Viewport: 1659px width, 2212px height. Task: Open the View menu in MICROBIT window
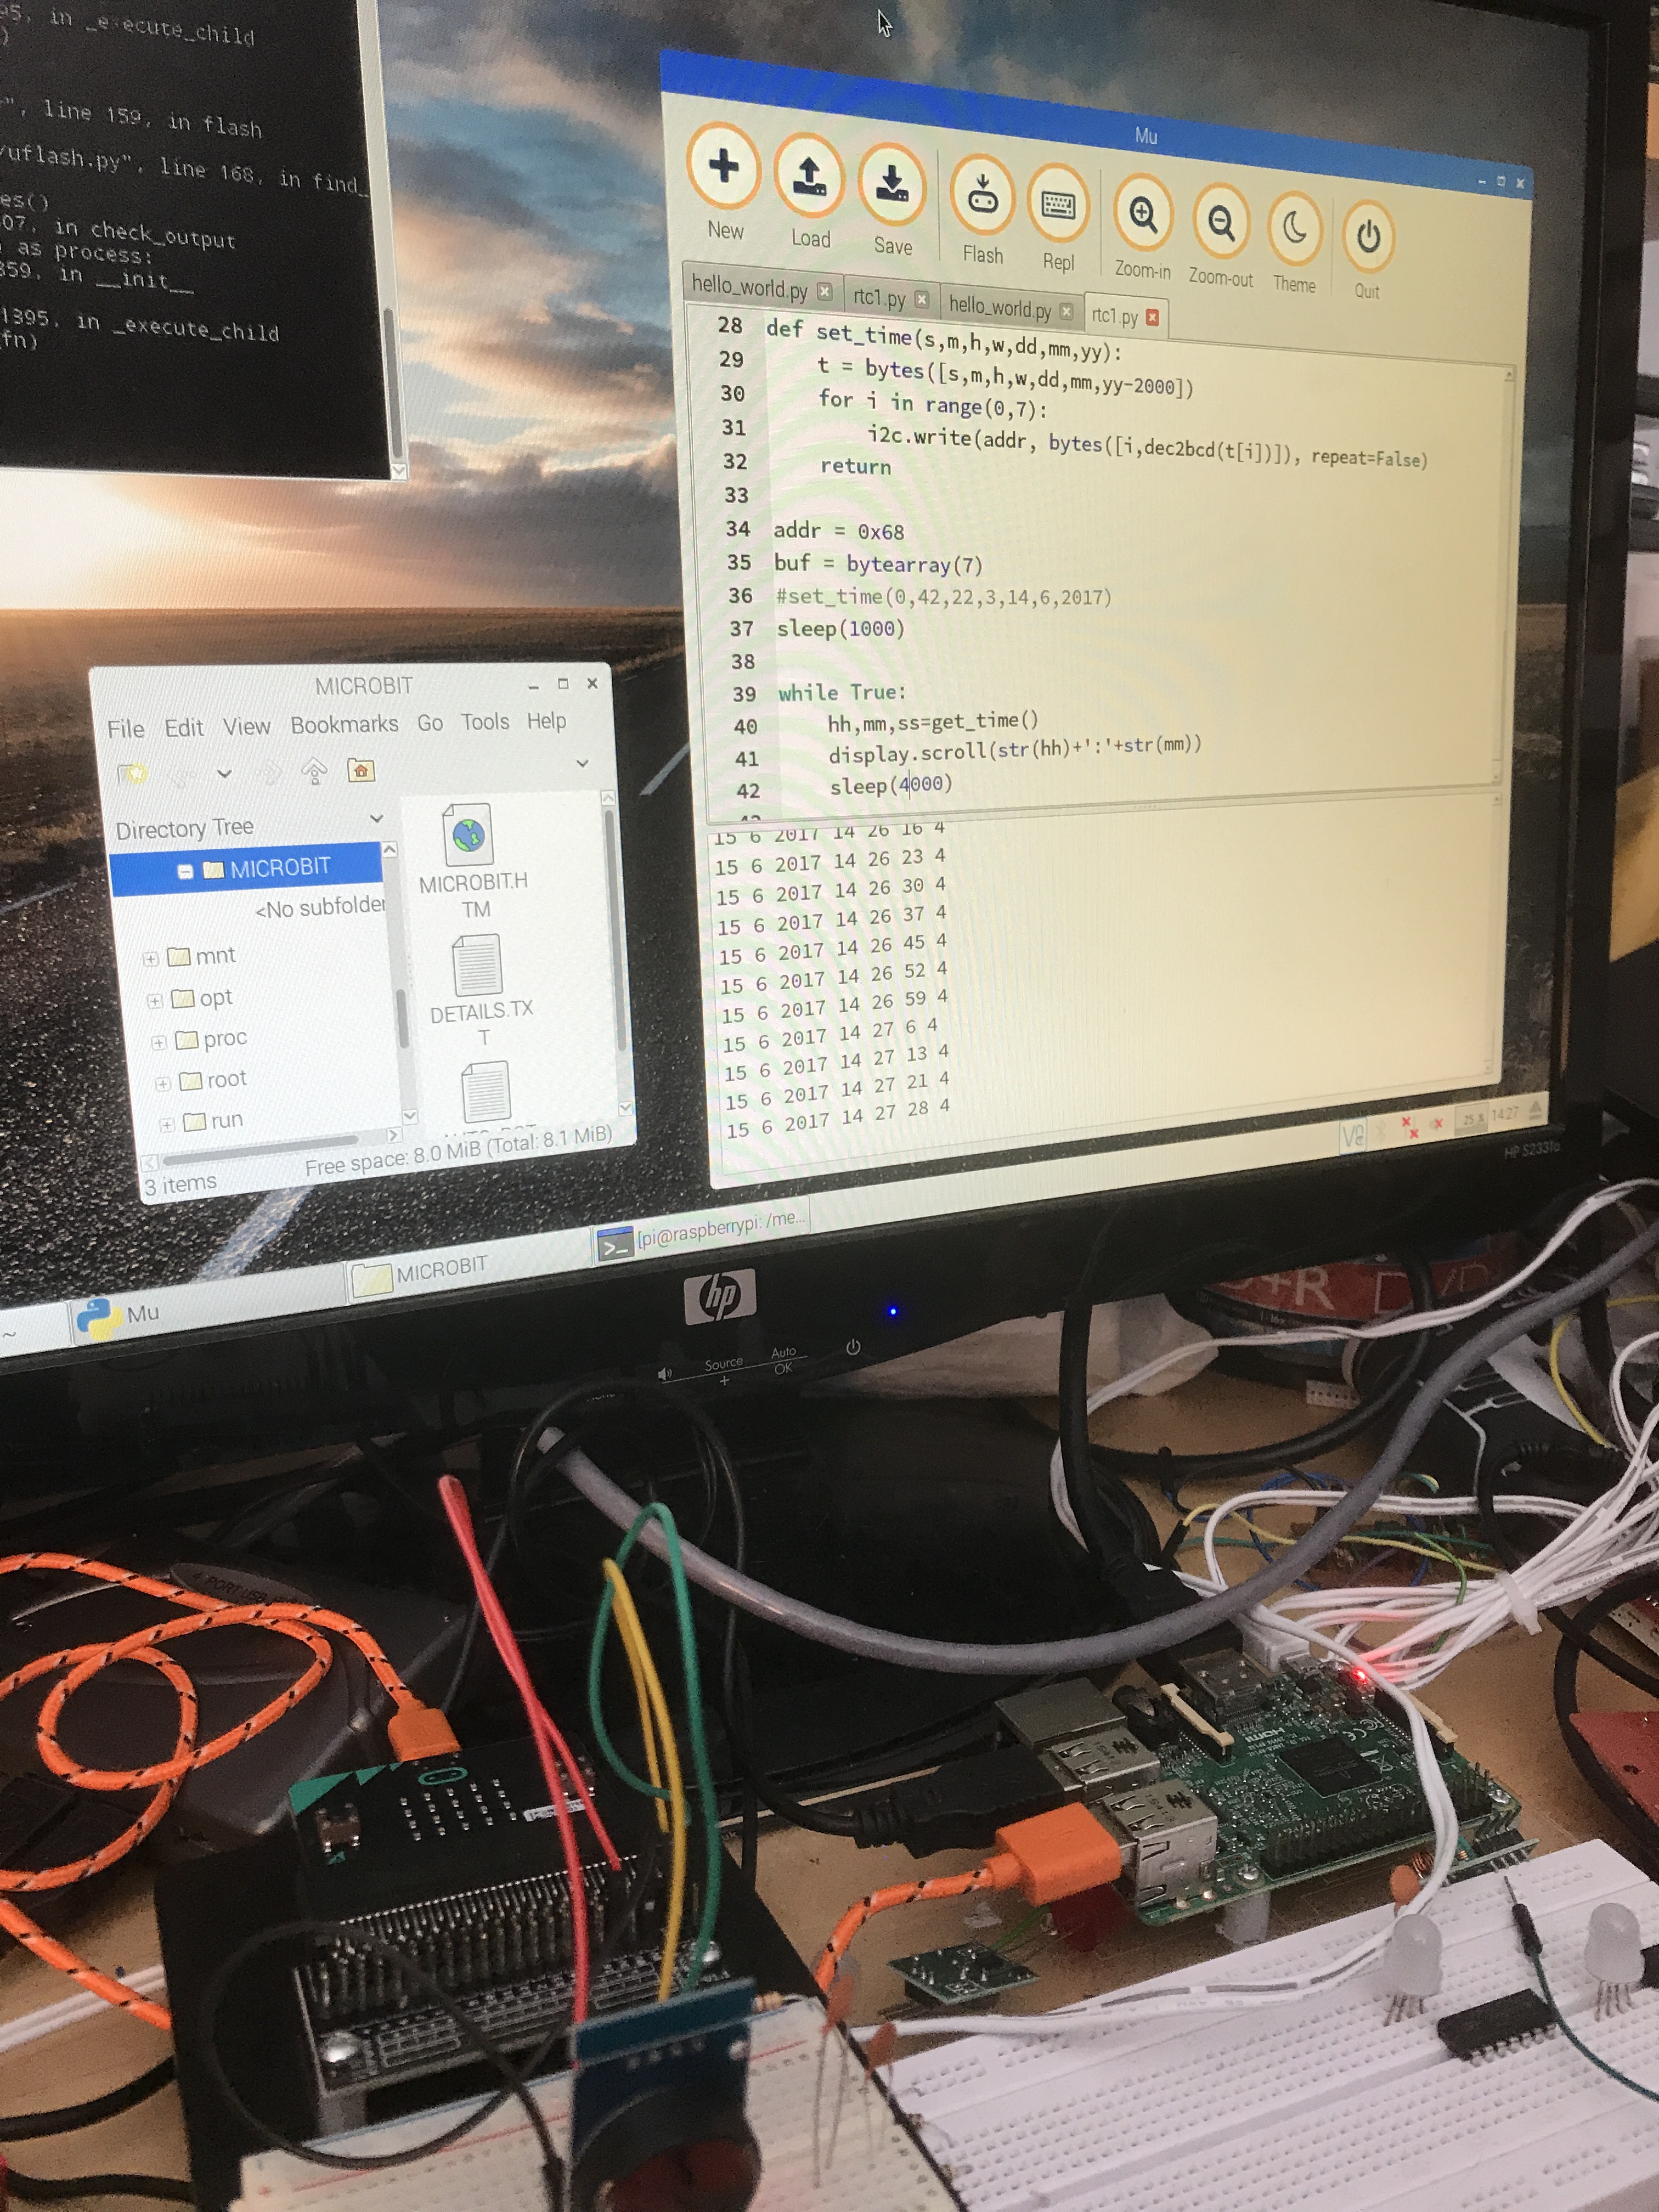247,726
